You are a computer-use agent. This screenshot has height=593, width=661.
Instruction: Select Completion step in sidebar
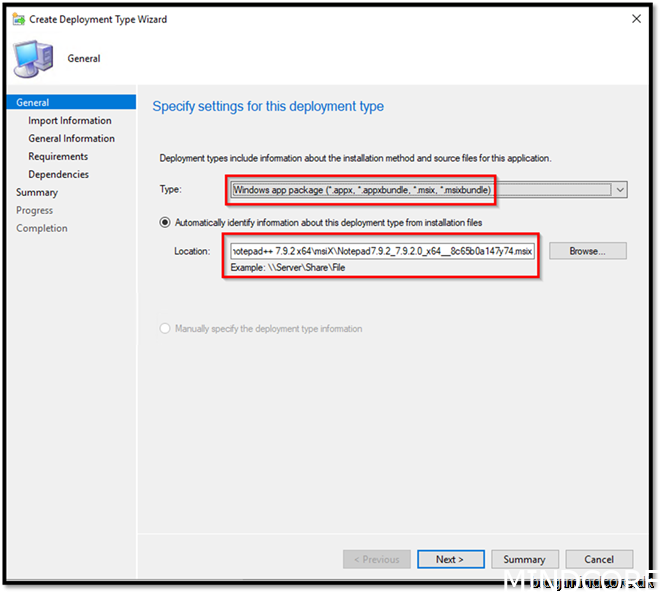42,229
